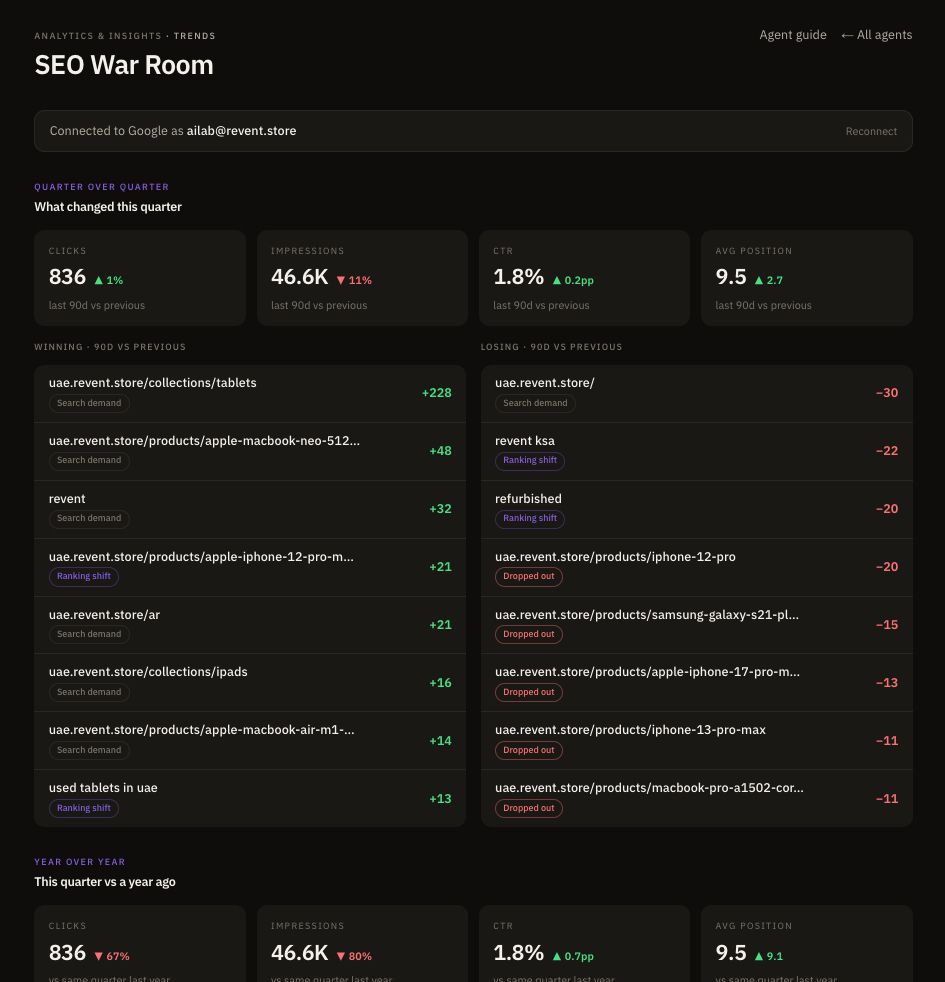
Task: Open winning row apple-macbook-air-m1
Action: [x=250, y=741]
